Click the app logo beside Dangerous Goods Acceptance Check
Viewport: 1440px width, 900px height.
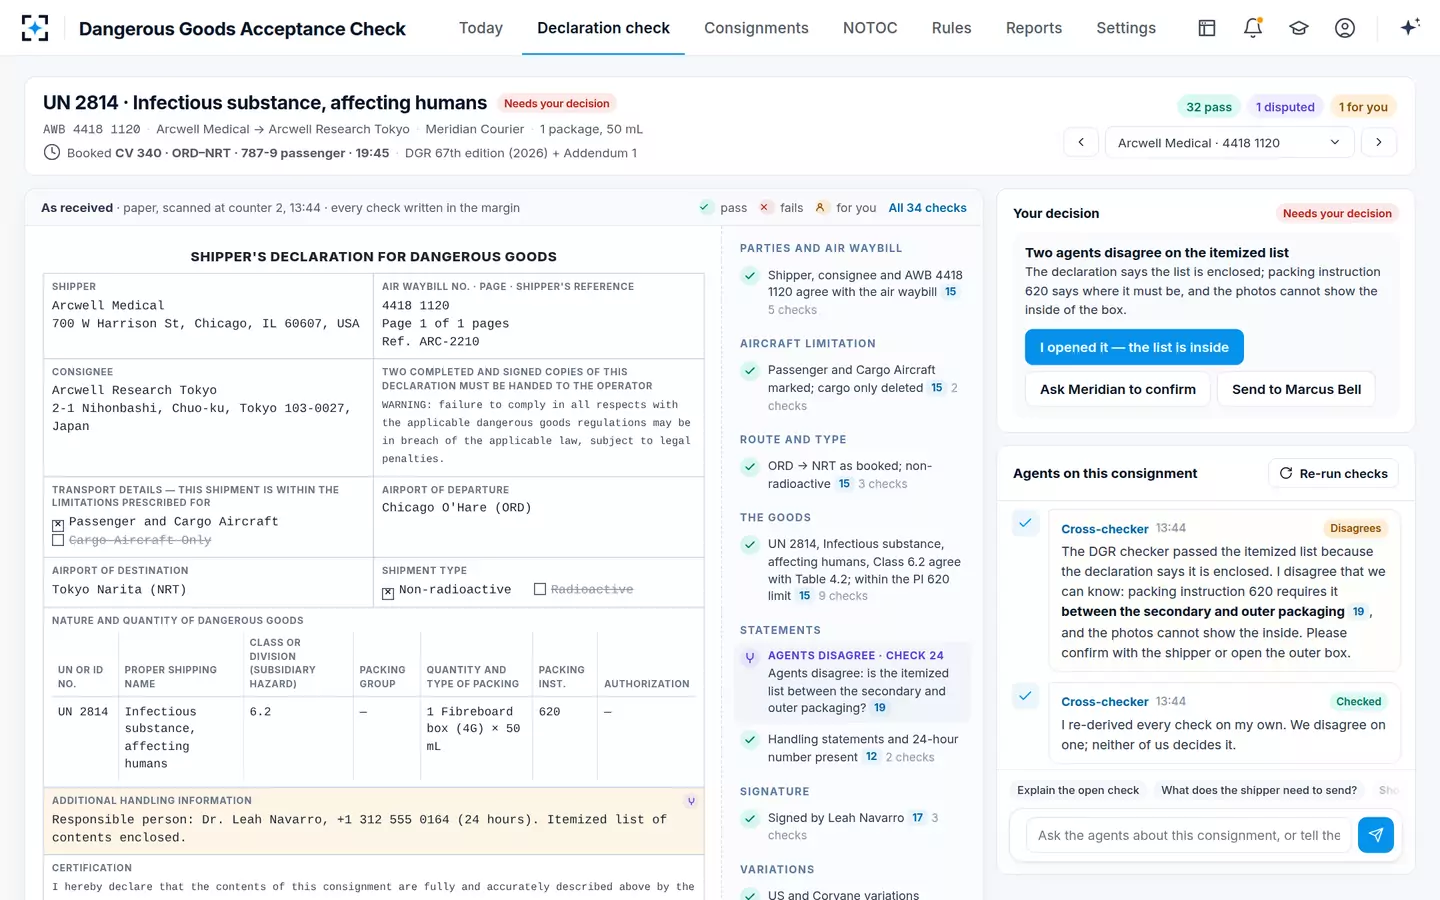pos(35,28)
